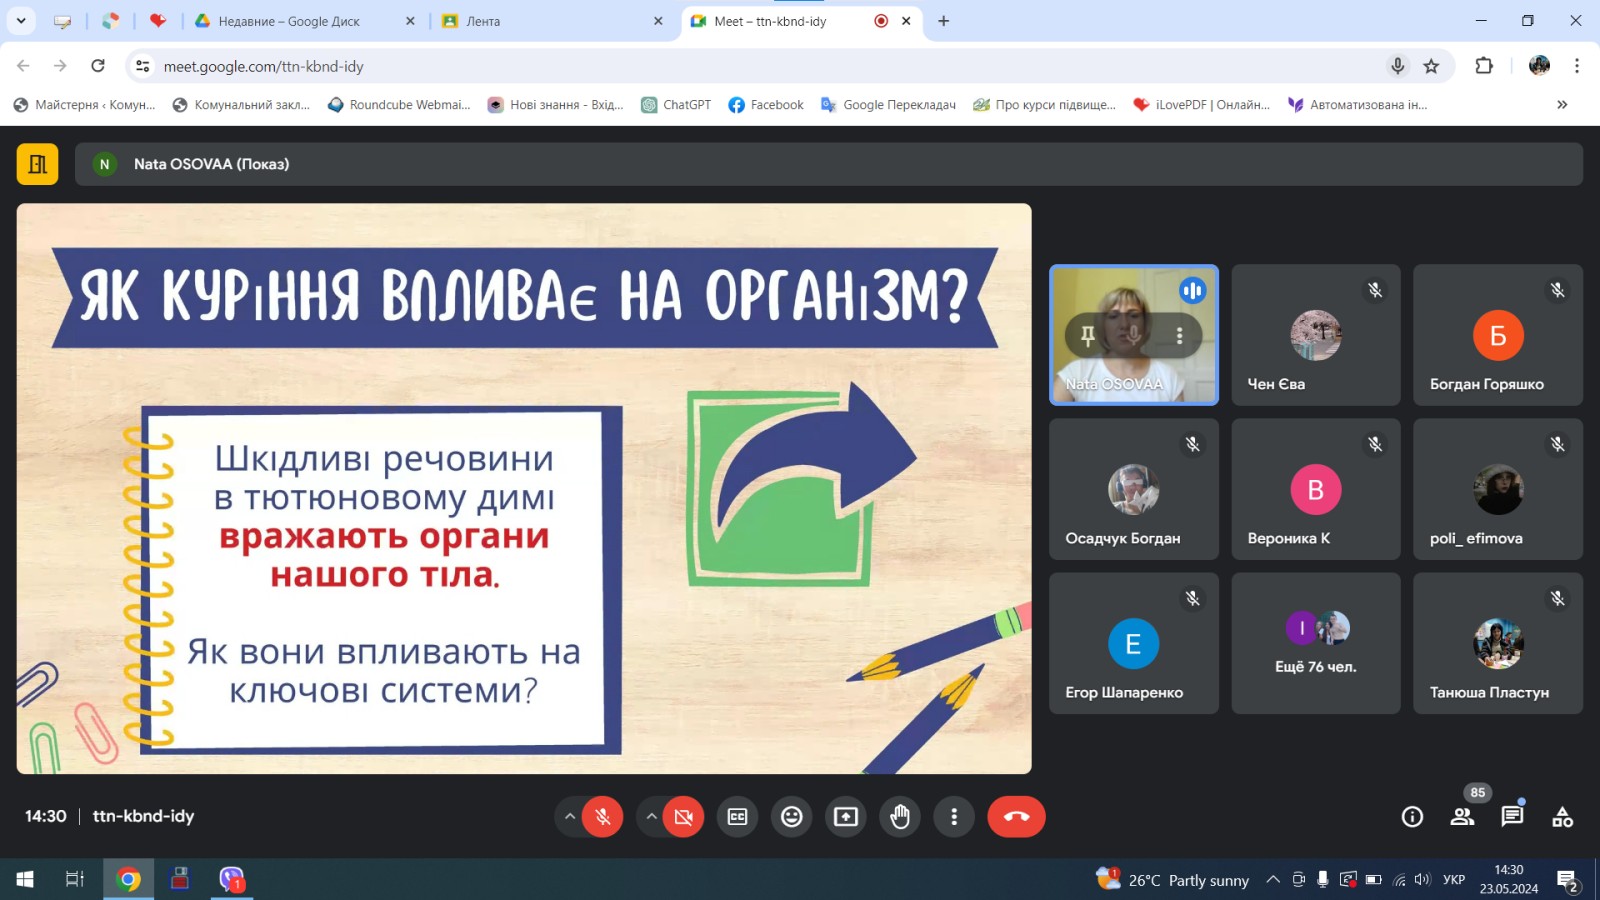
Task: Open the activities panel icon
Action: [1562, 817]
